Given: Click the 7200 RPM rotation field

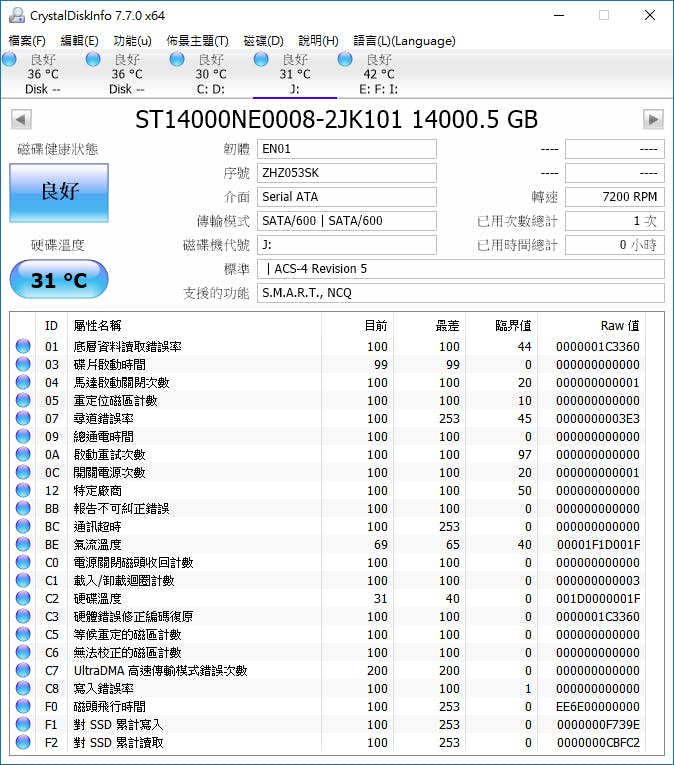Looking at the screenshot, I should click(614, 197).
